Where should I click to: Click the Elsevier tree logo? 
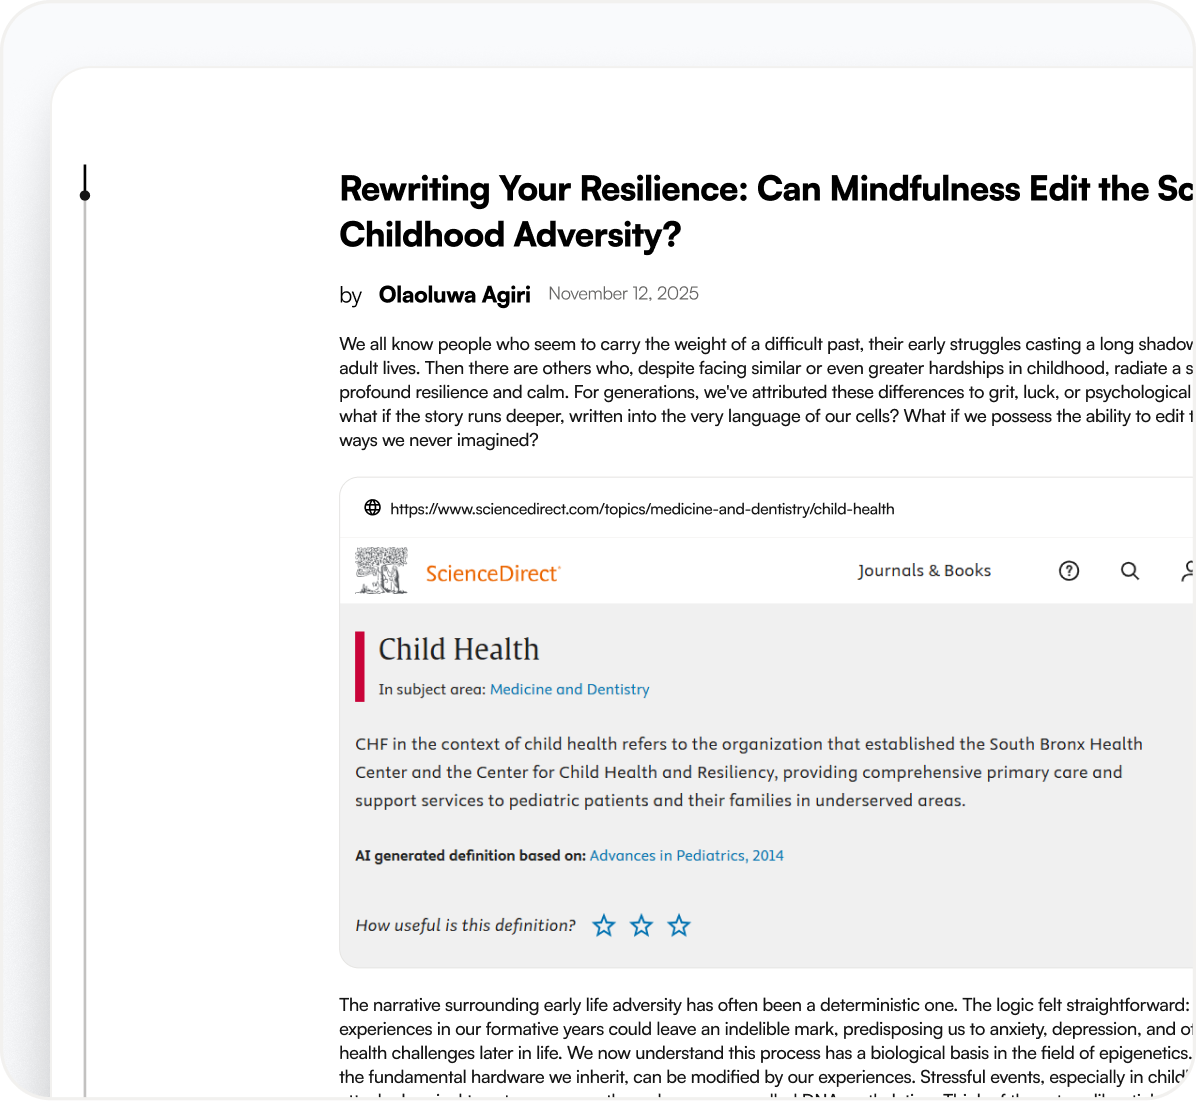pos(381,570)
